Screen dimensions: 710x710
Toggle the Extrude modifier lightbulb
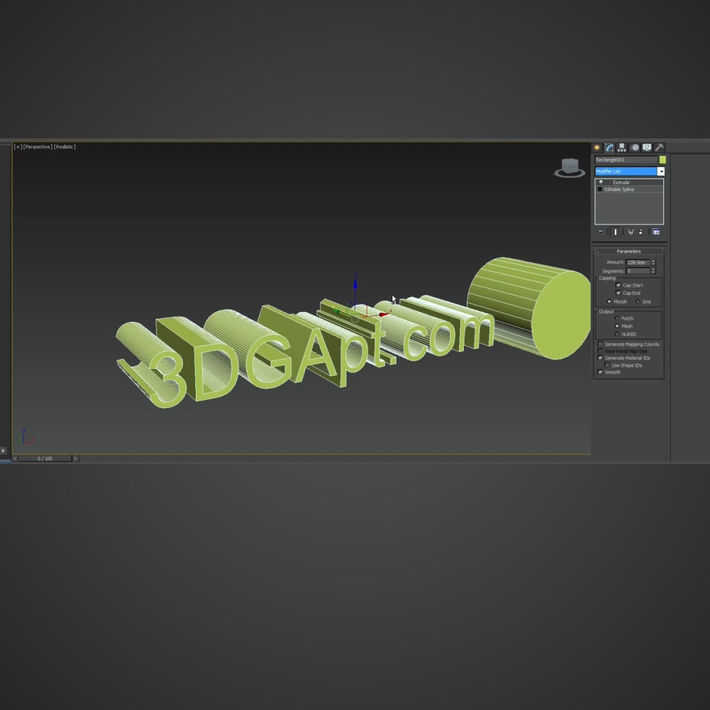(x=601, y=182)
